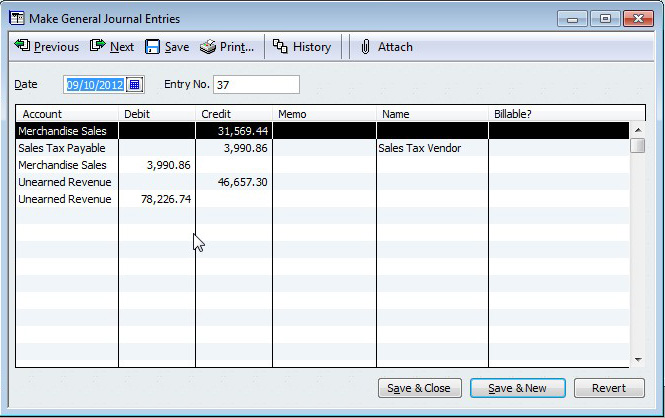Viewport: 665px width, 418px height.
Task: Click the 46,657.30 credit cell
Action: pos(233,182)
